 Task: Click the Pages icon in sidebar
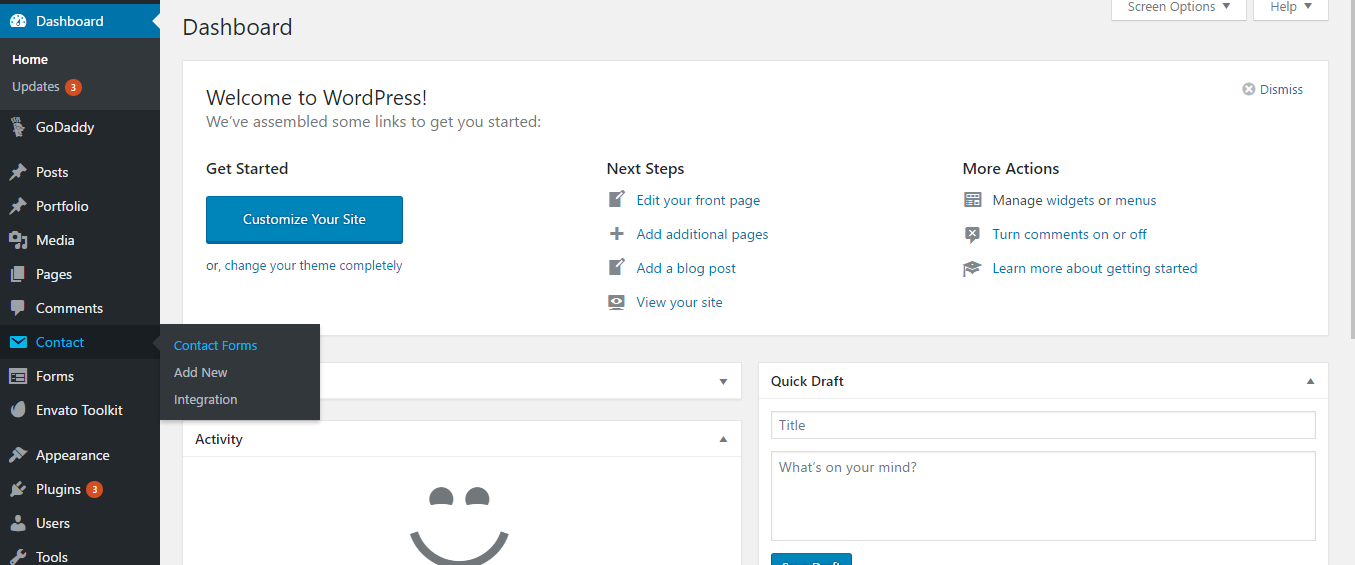coord(18,274)
